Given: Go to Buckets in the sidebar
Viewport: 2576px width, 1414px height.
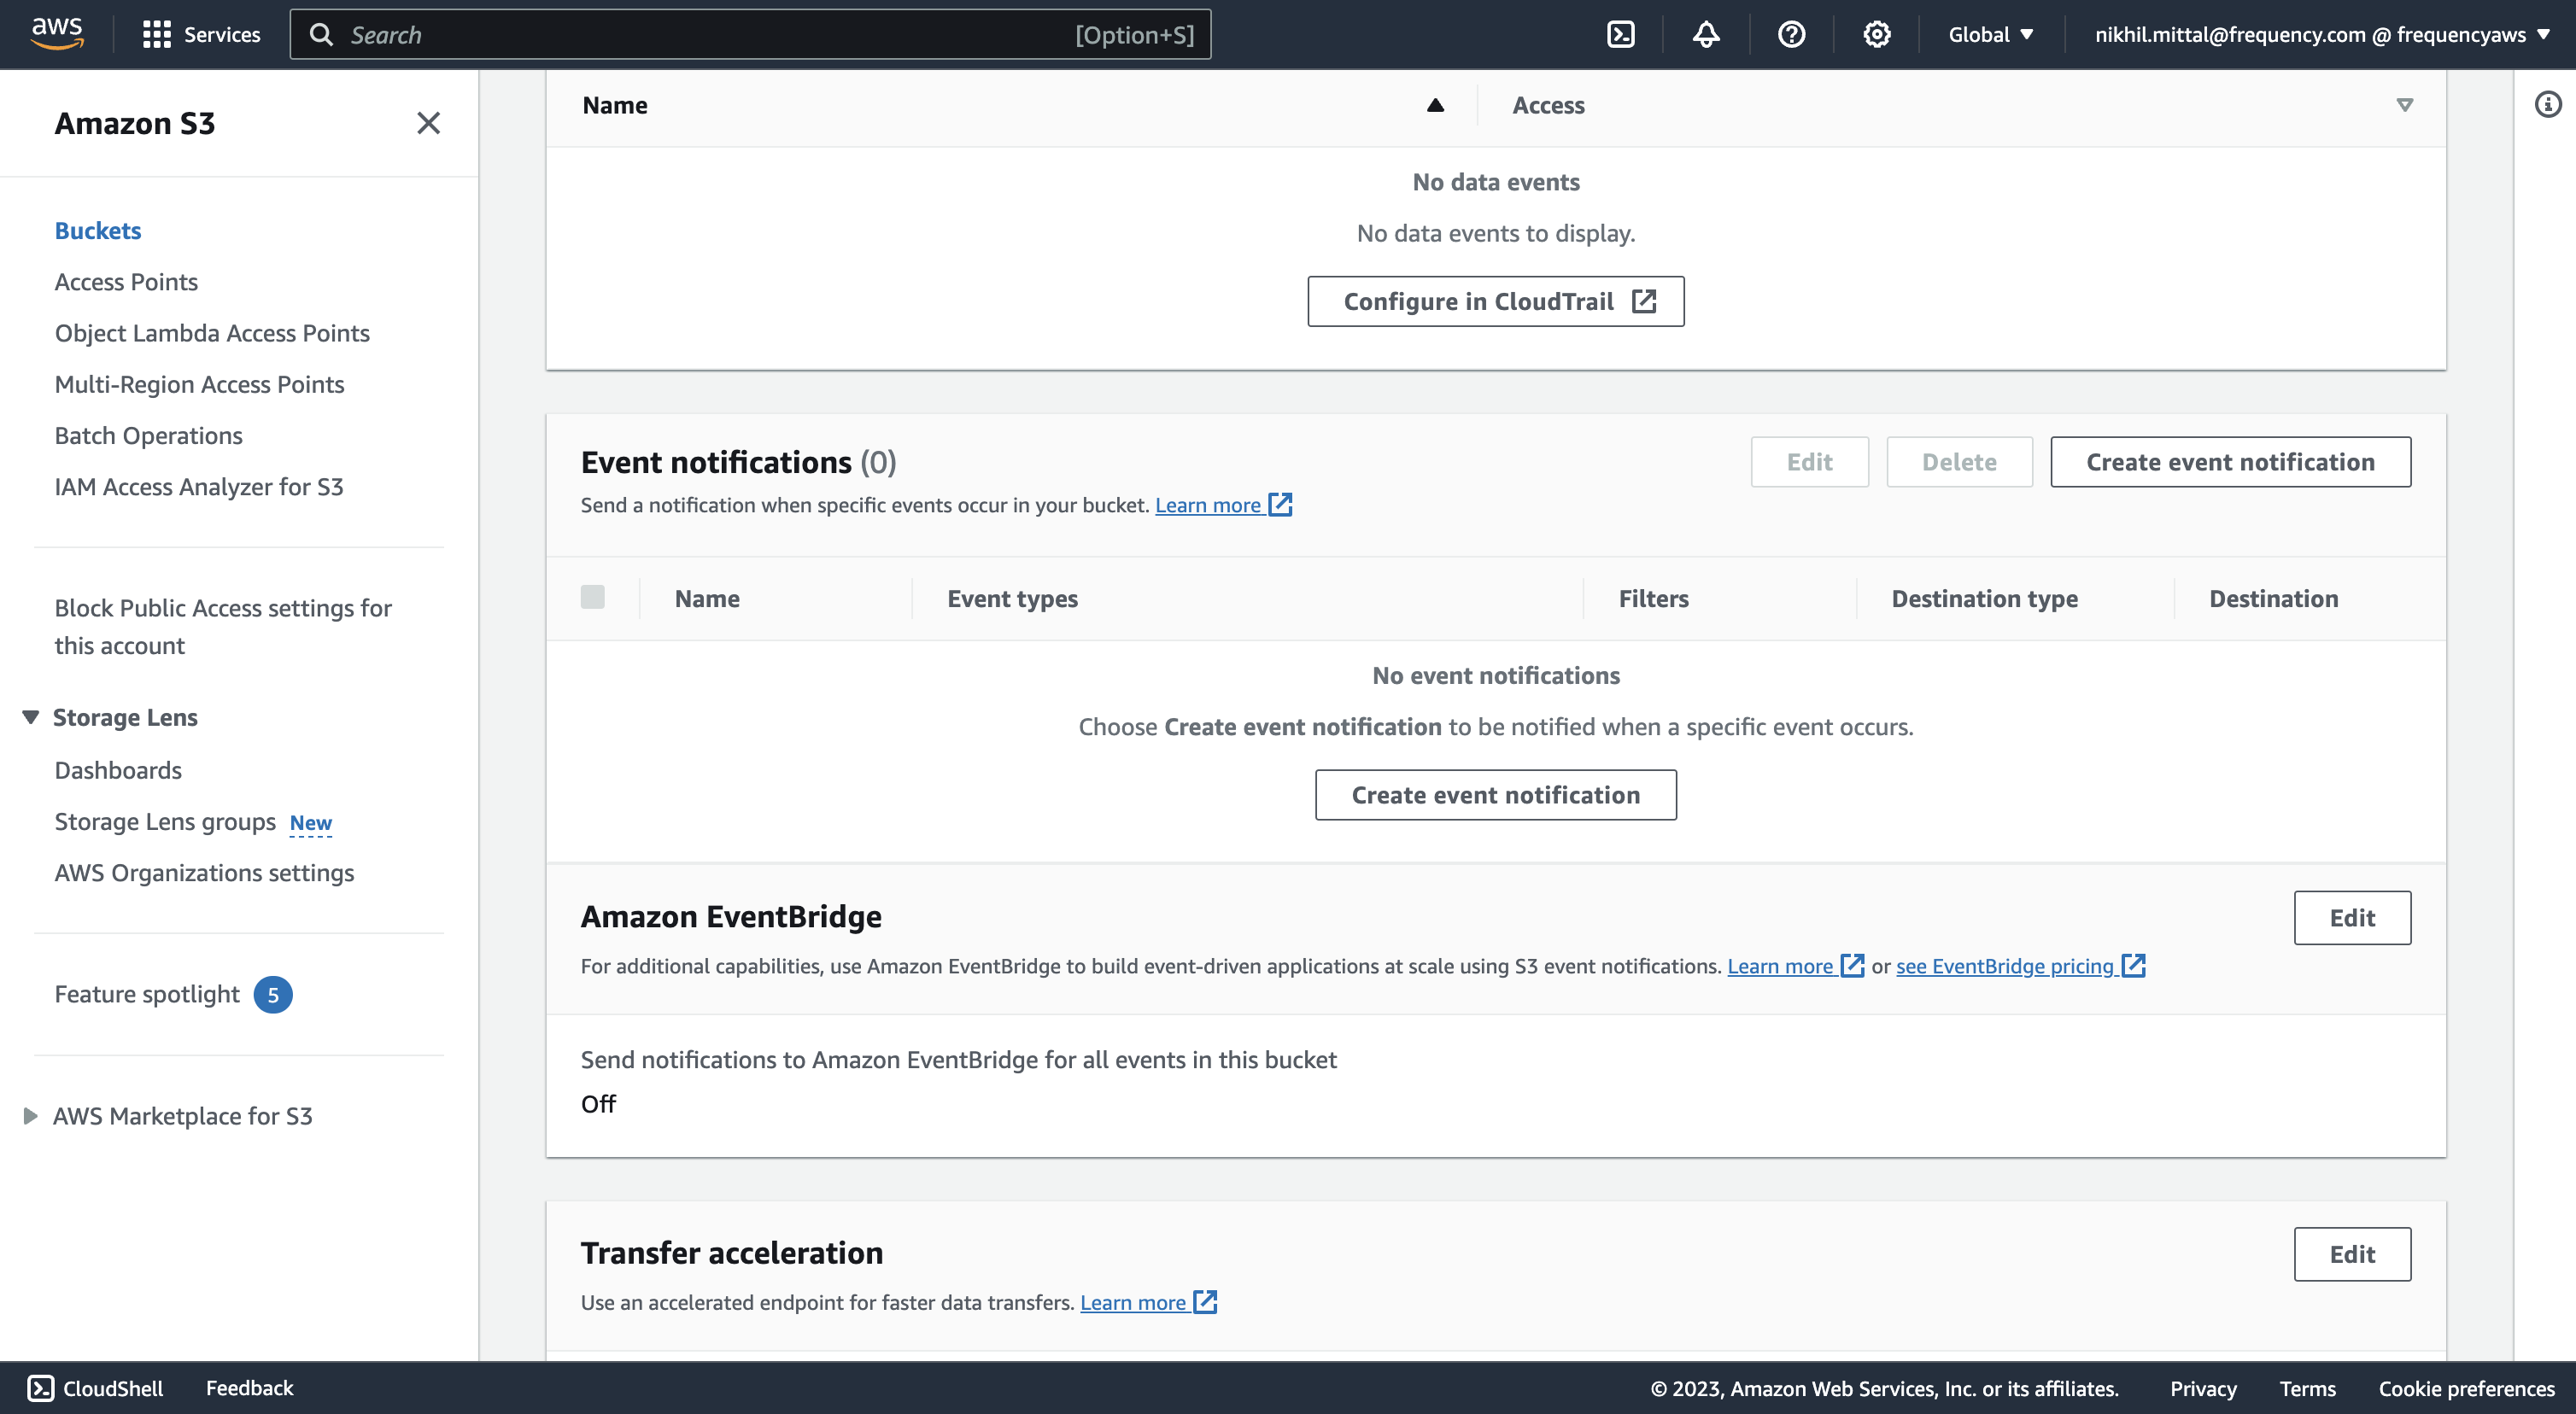Looking at the screenshot, I should (x=98, y=231).
